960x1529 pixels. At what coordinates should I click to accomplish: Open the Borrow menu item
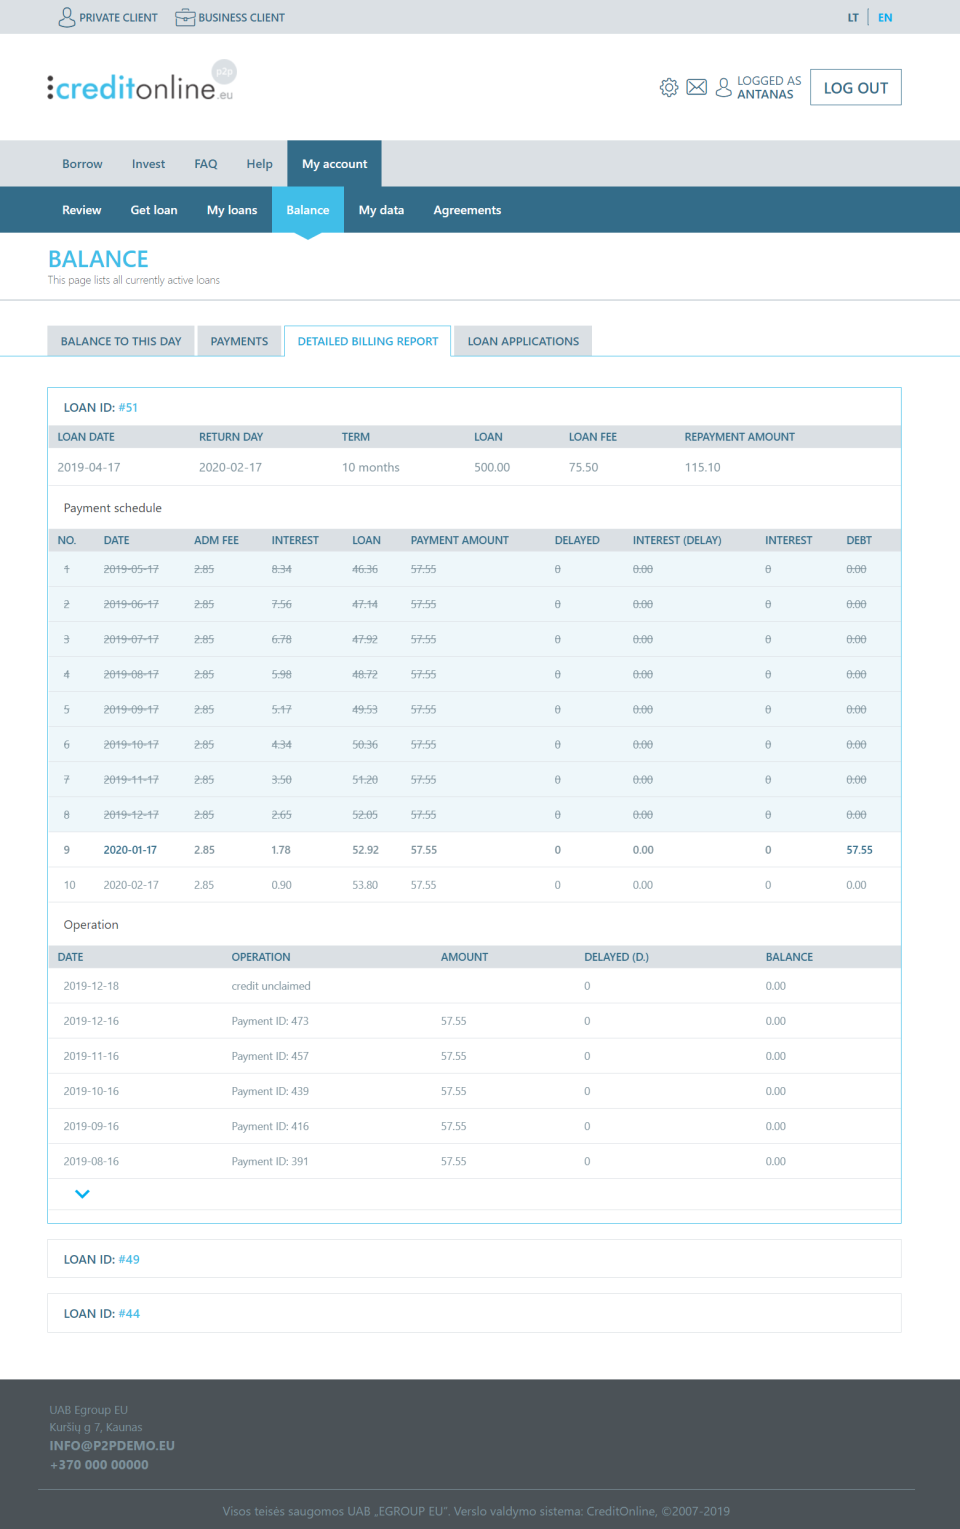click(x=81, y=163)
